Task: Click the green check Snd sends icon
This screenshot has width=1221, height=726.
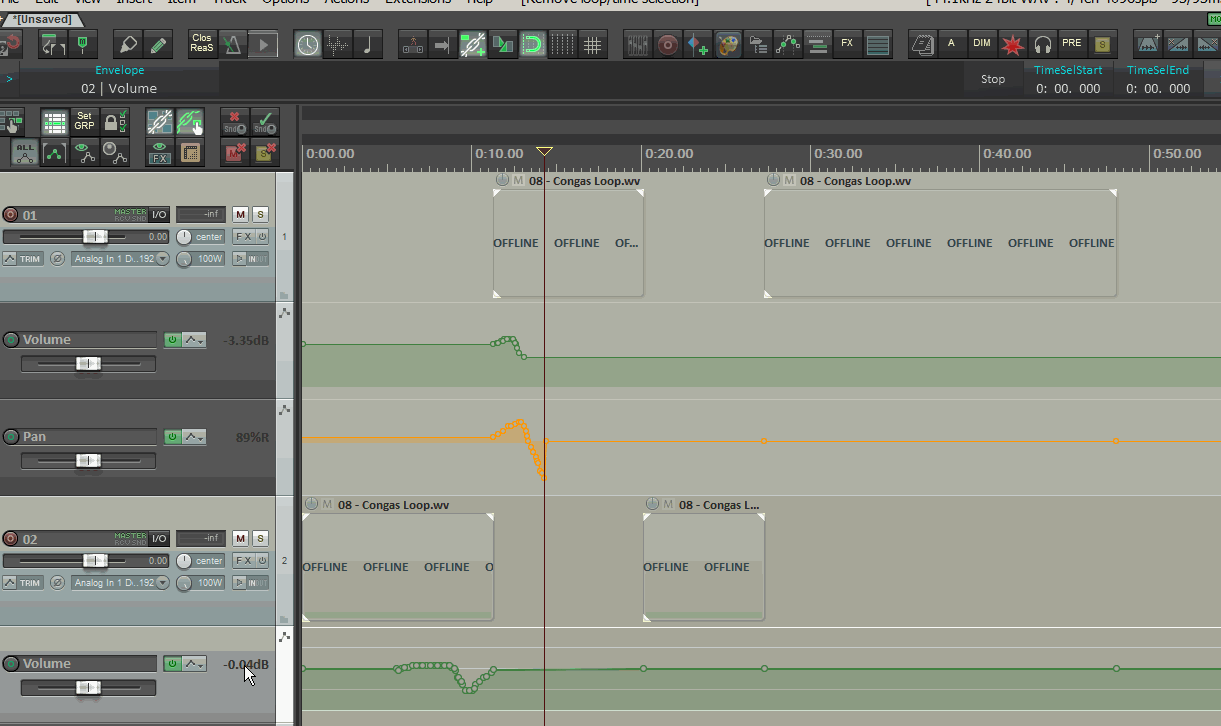Action: (265, 122)
